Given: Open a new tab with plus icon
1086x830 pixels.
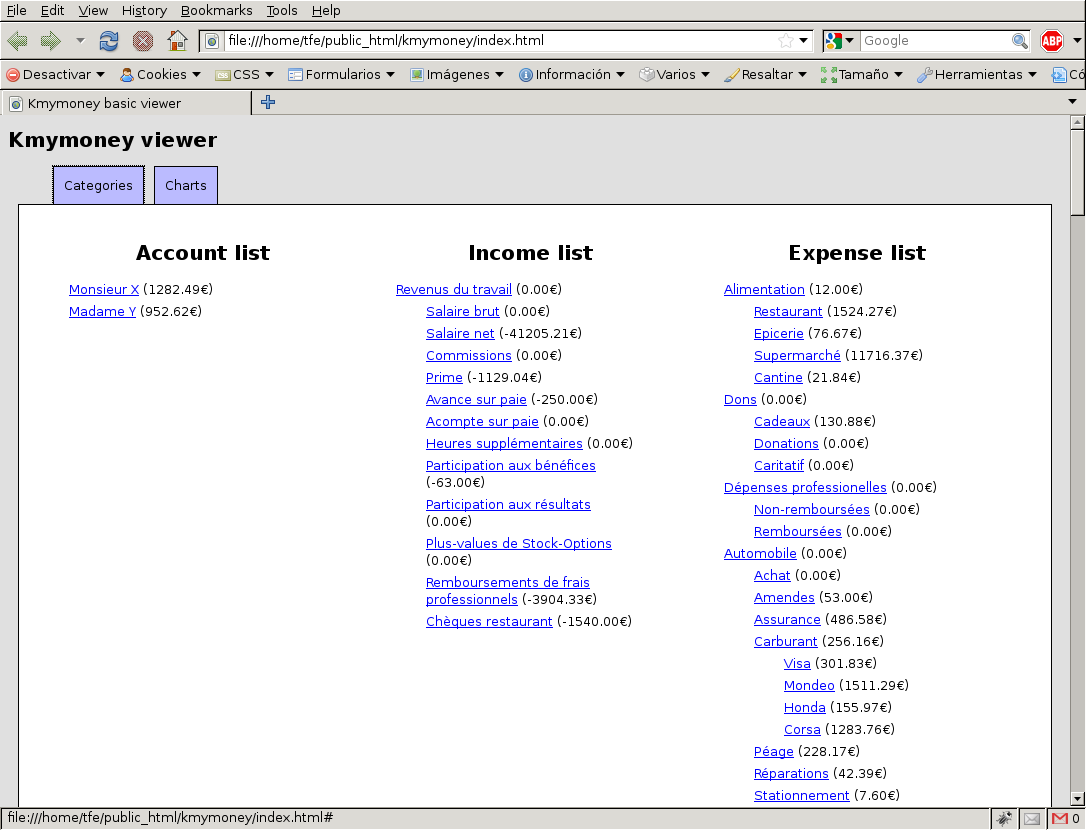Looking at the screenshot, I should click(268, 103).
